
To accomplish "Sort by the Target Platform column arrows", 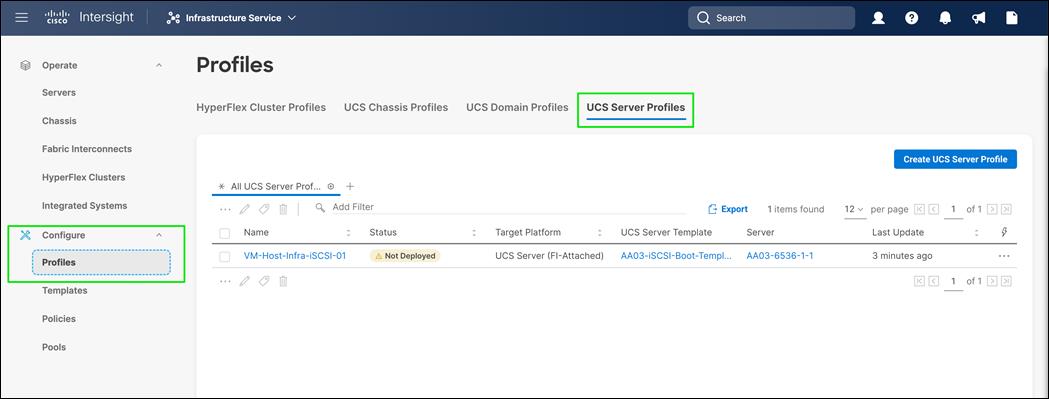I will click(599, 233).
